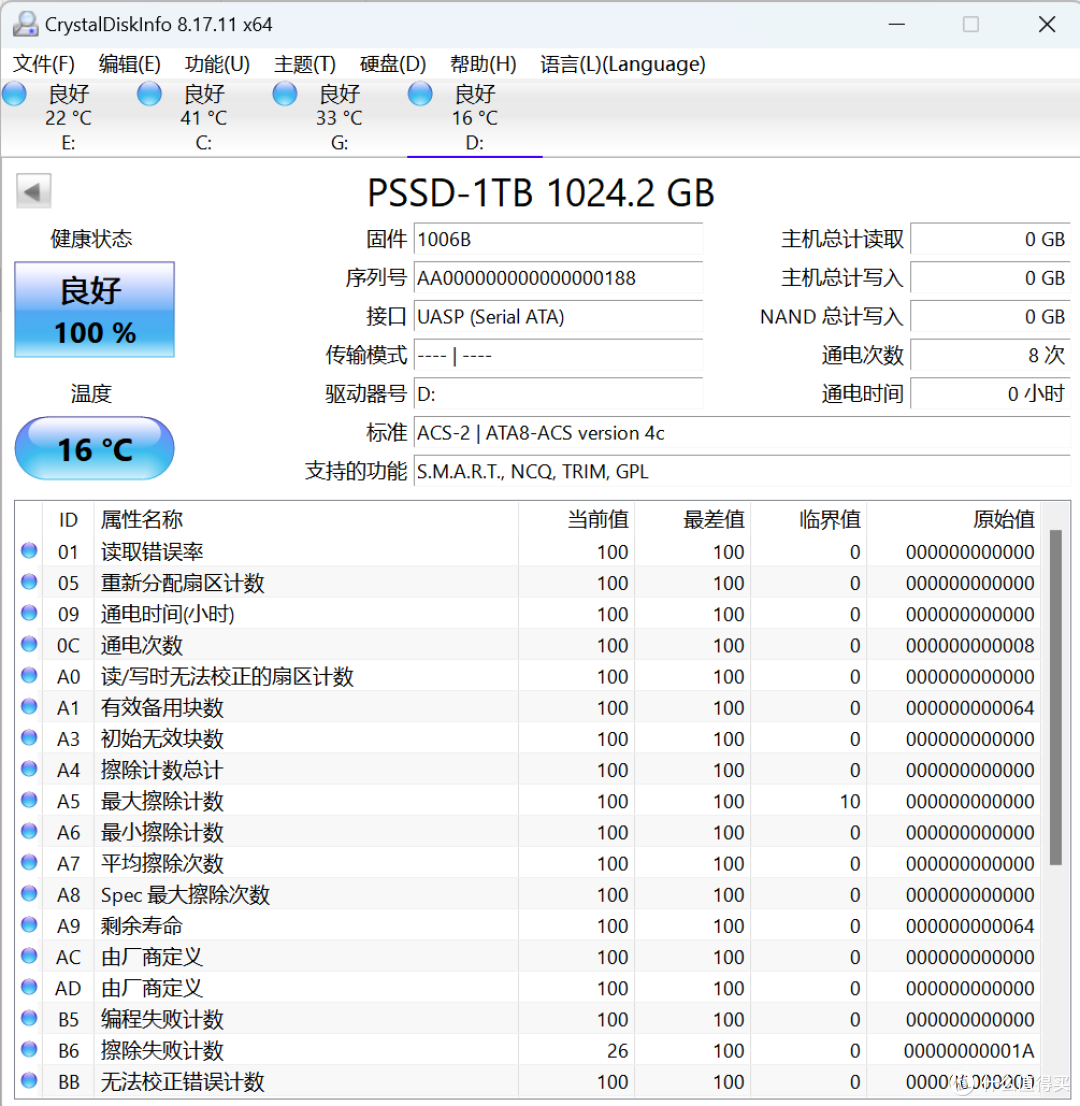Click the 属性名称 column header

306,520
